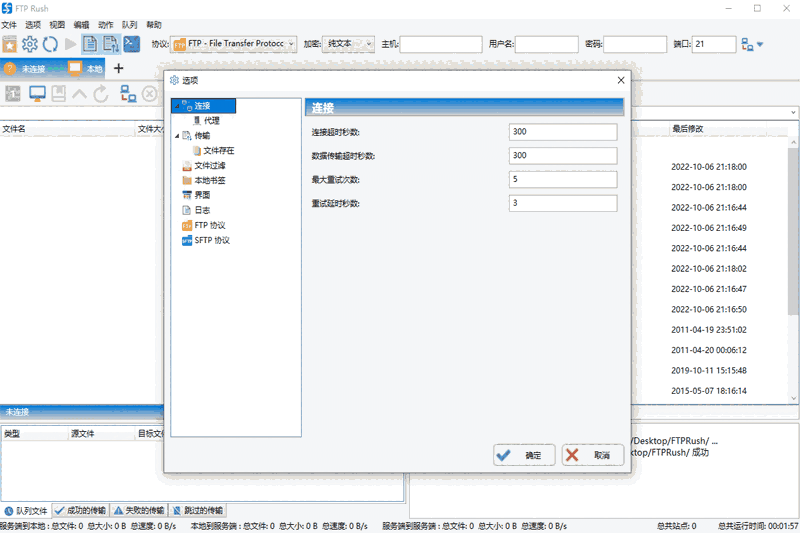
Task: Open the 视图 menu
Action: (x=57, y=24)
